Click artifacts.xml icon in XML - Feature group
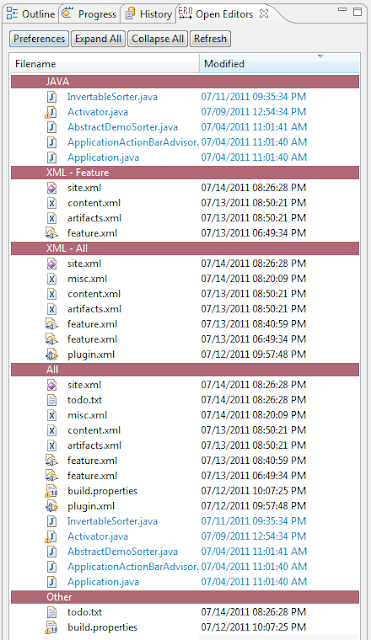 pos(52,218)
